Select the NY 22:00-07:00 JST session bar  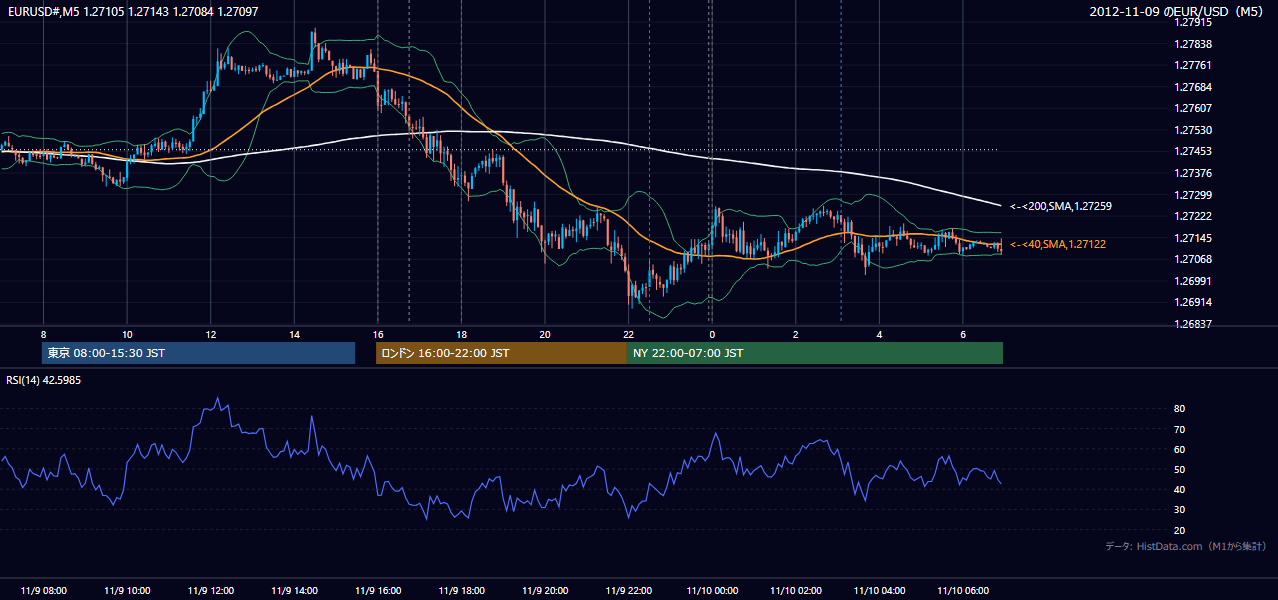point(815,353)
